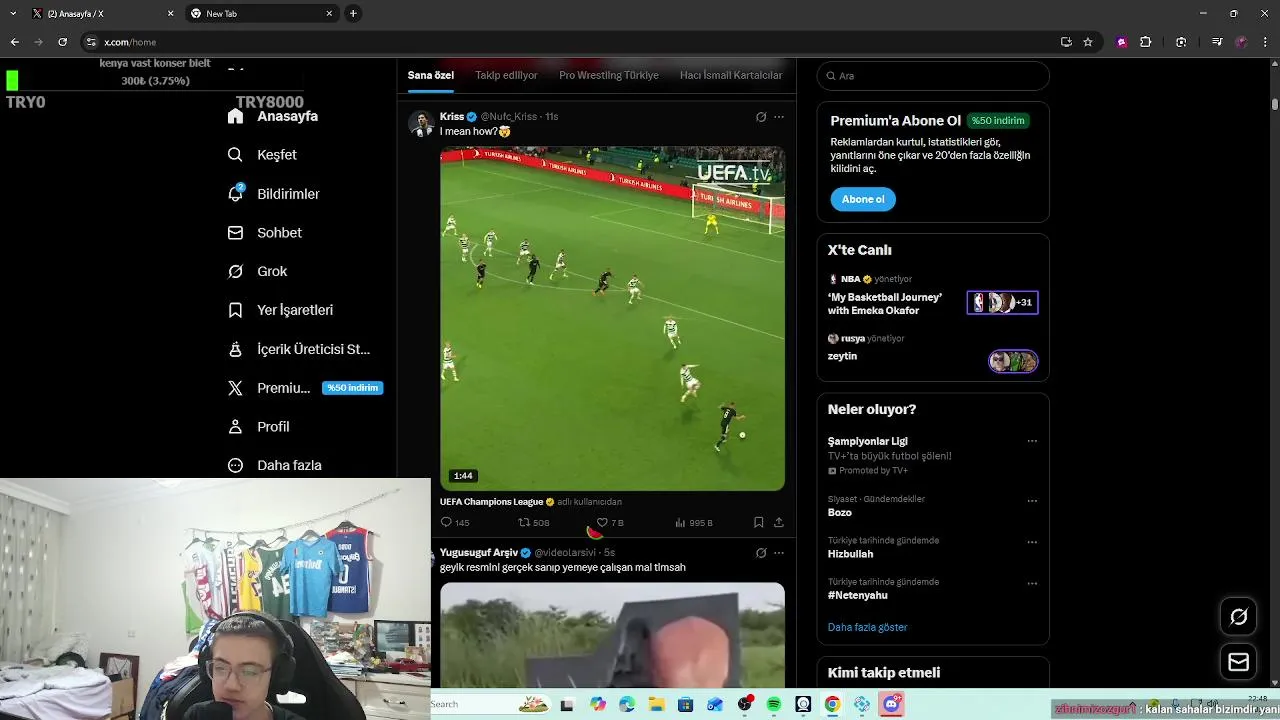Click Grok icon on Yugusuguf Arşiv post
The width and height of the screenshot is (1280, 720).
pos(761,553)
